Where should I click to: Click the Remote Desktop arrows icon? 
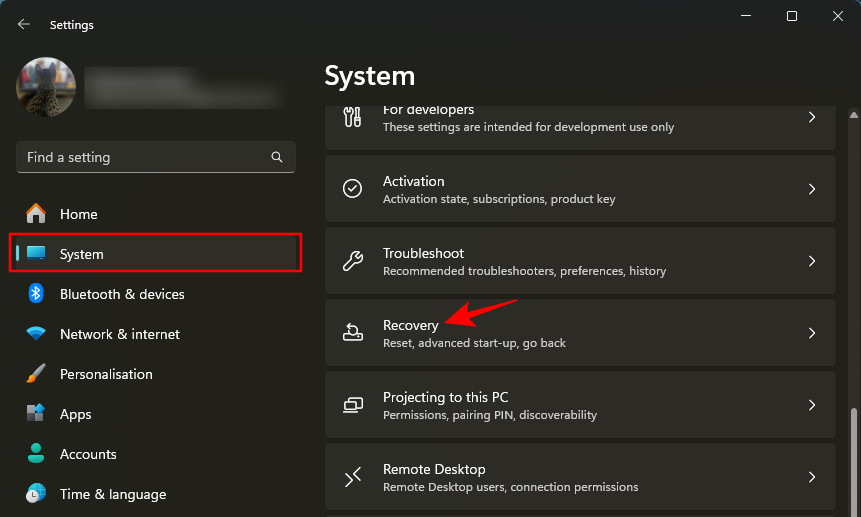click(x=353, y=476)
